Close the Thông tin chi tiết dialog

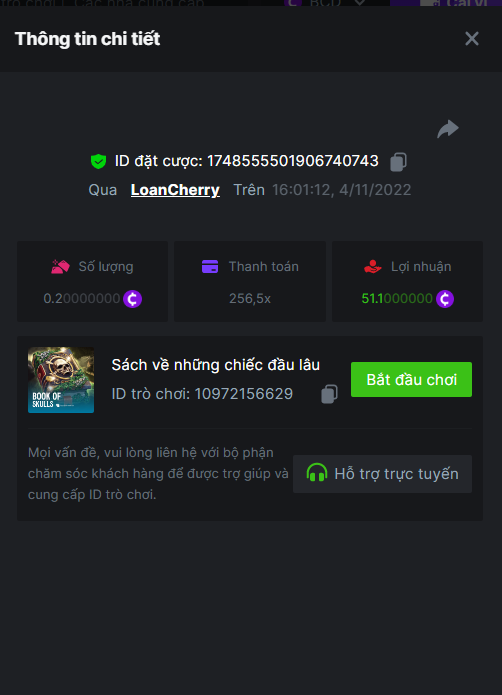click(x=471, y=39)
